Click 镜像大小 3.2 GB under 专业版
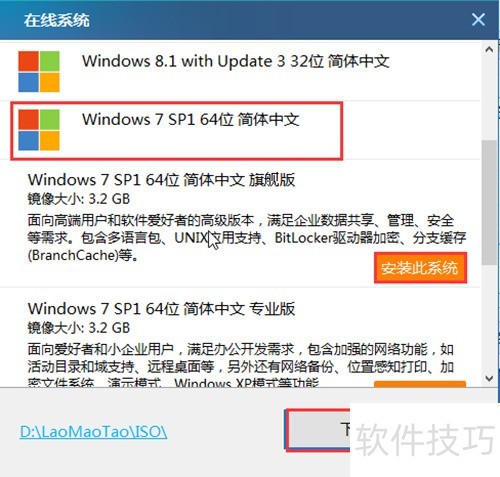 (x=79, y=328)
